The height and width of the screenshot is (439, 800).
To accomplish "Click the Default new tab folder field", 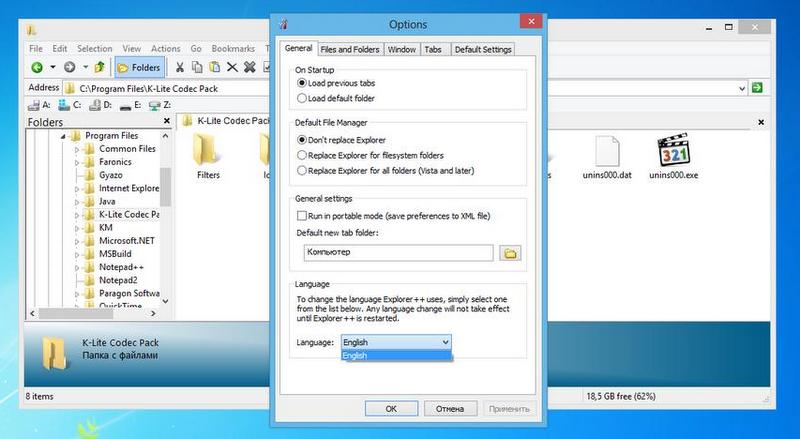I will point(398,252).
